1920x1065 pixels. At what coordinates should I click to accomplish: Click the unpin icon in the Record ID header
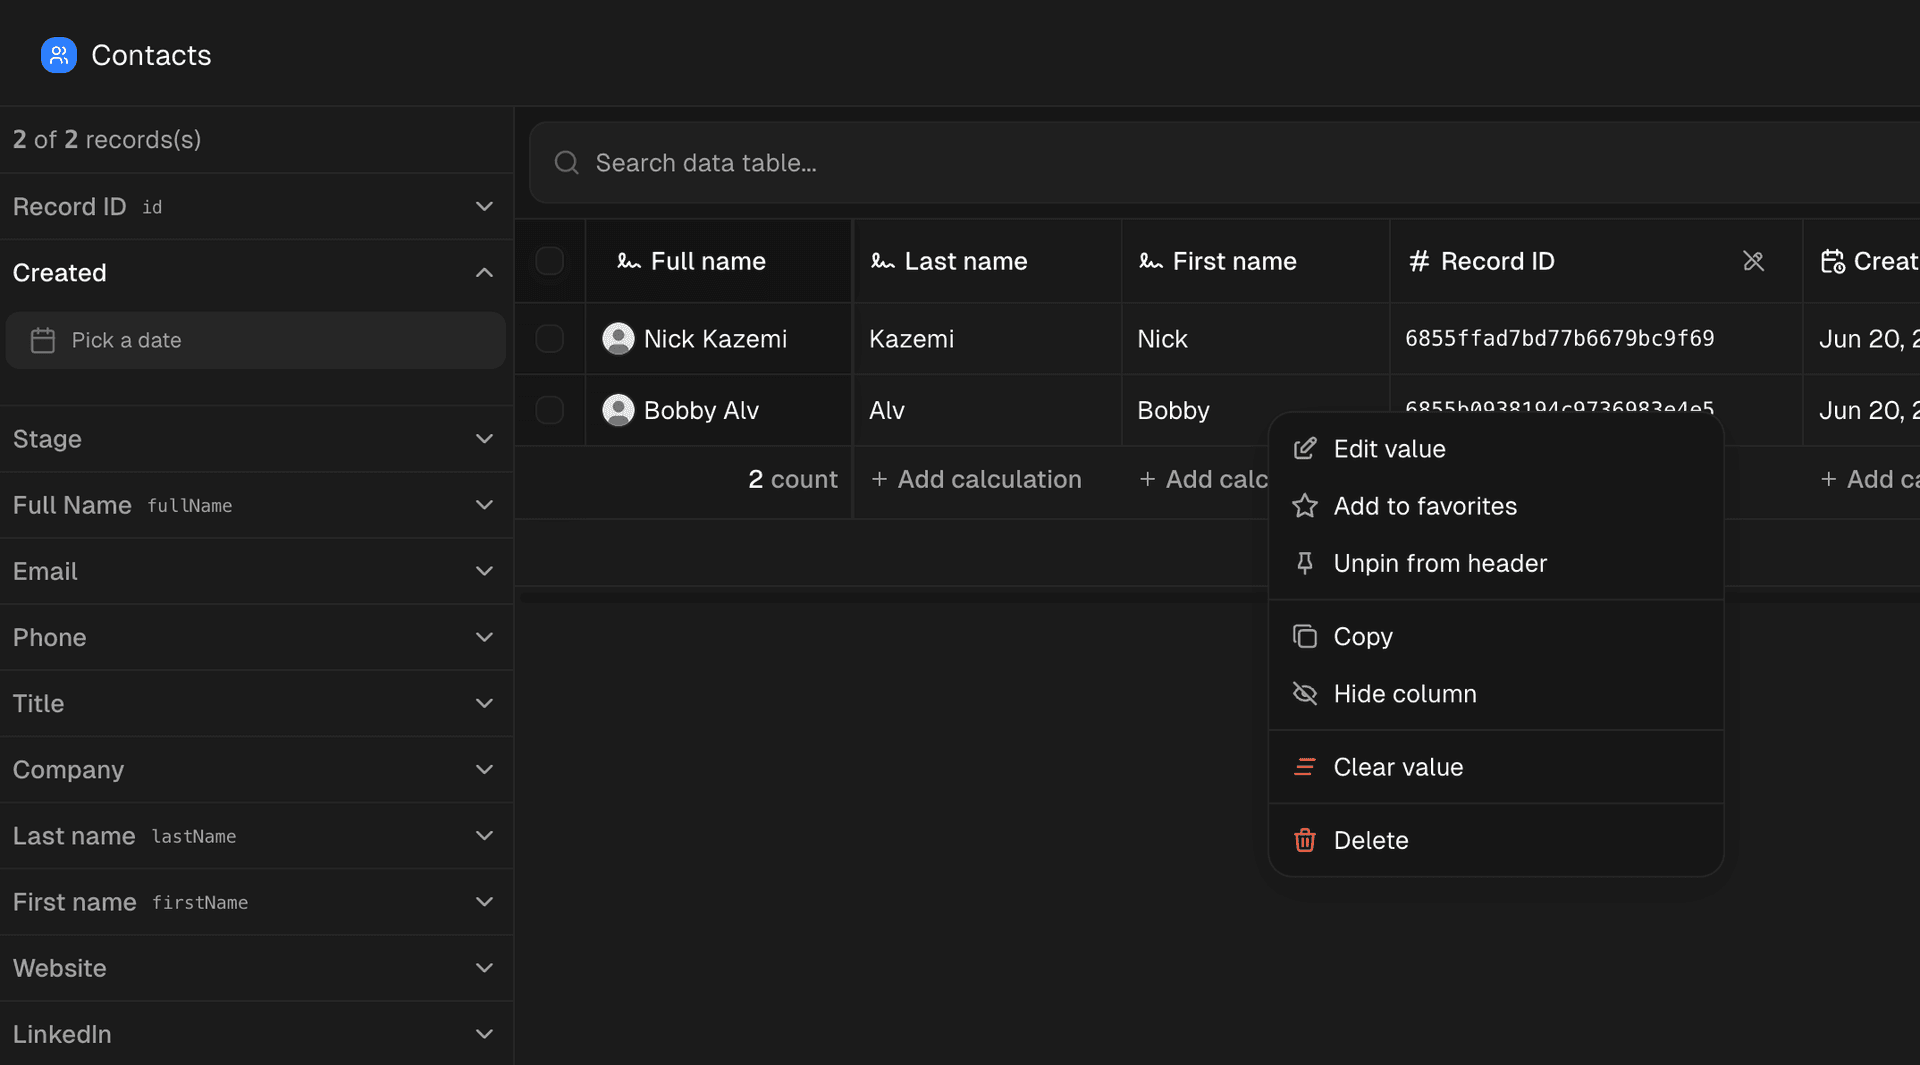tap(1754, 261)
